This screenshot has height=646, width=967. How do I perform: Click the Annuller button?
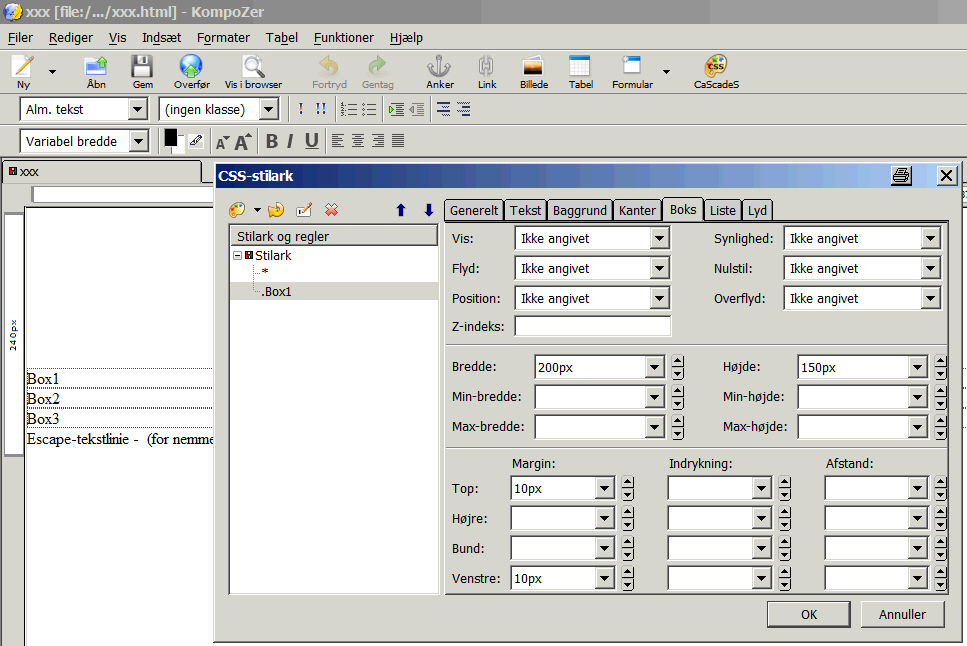pyautogui.click(x=900, y=614)
